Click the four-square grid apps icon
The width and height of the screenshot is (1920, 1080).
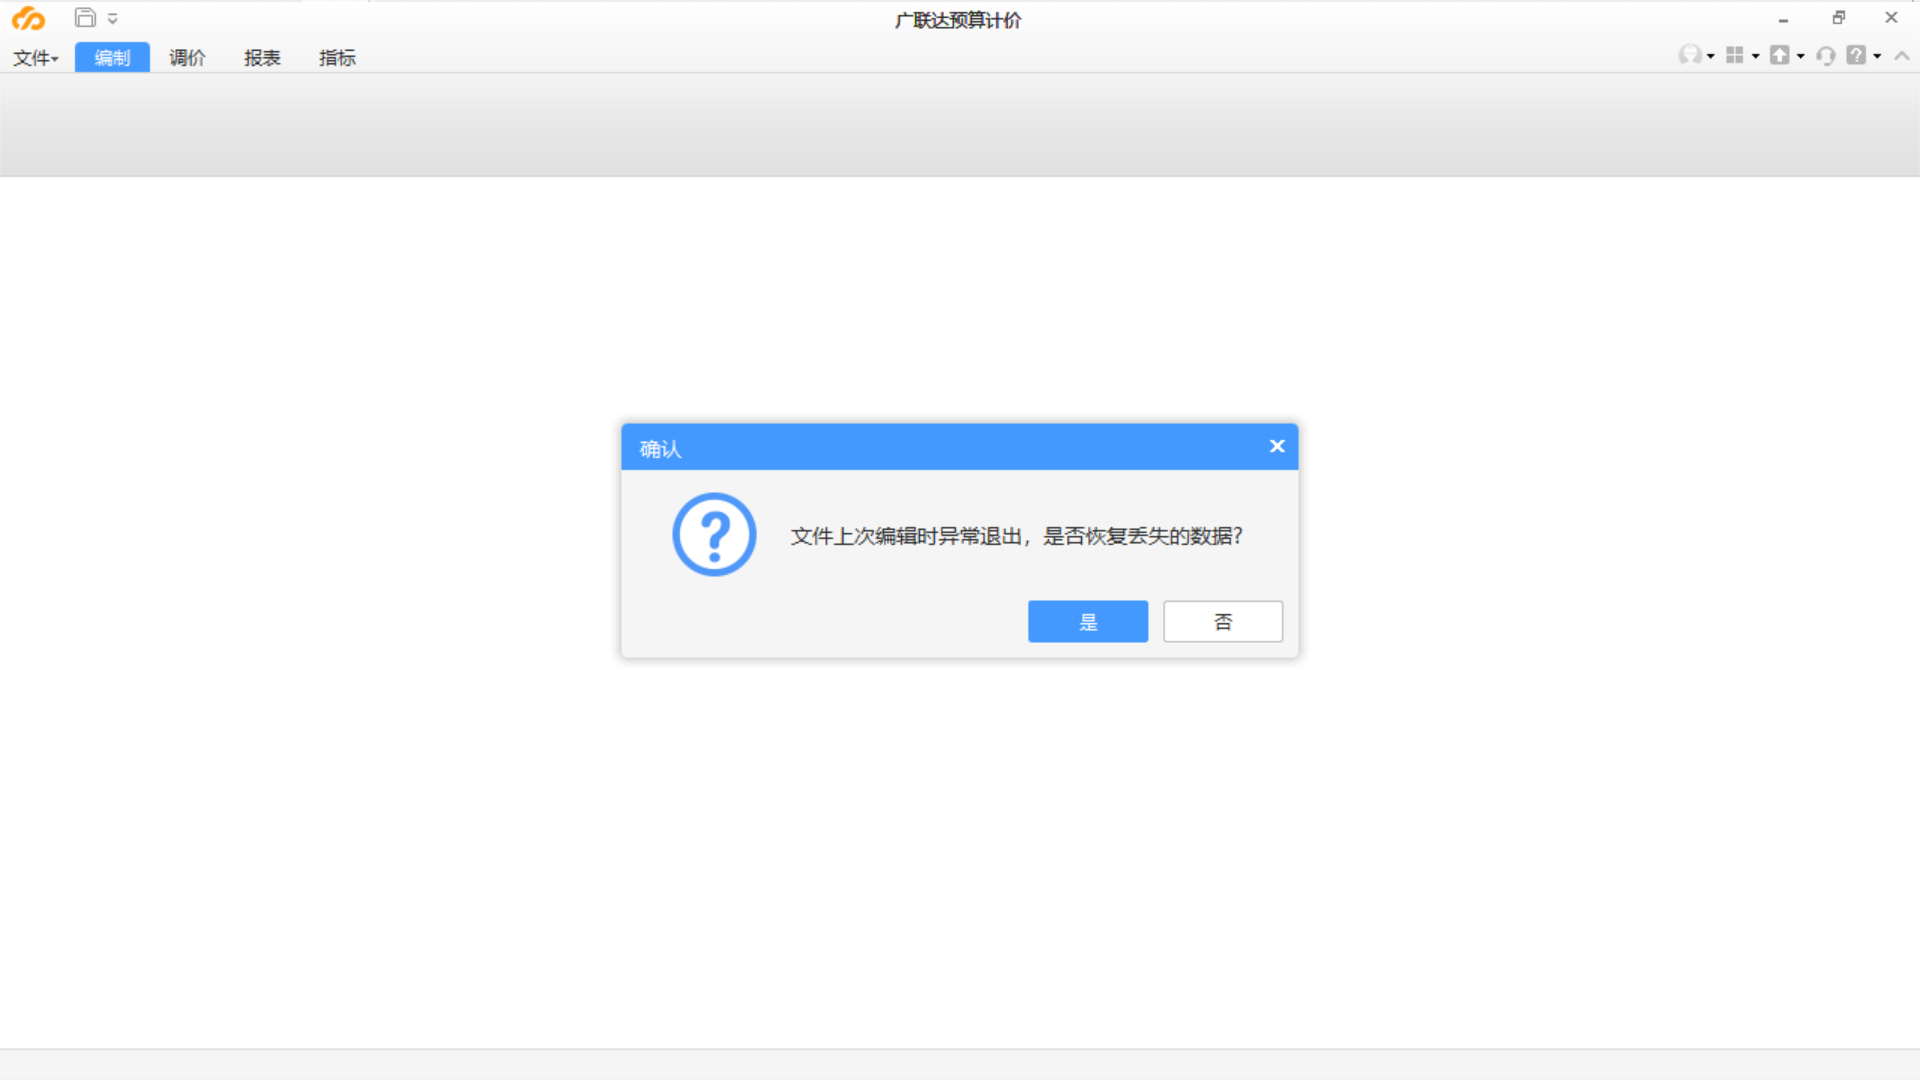[1735, 56]
